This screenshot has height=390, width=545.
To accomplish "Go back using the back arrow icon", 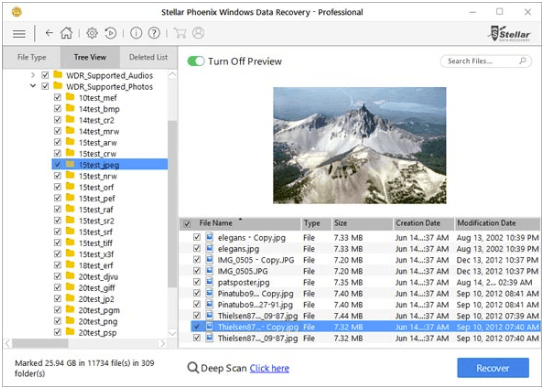I will pyautogui.click(x=49, y=33).
